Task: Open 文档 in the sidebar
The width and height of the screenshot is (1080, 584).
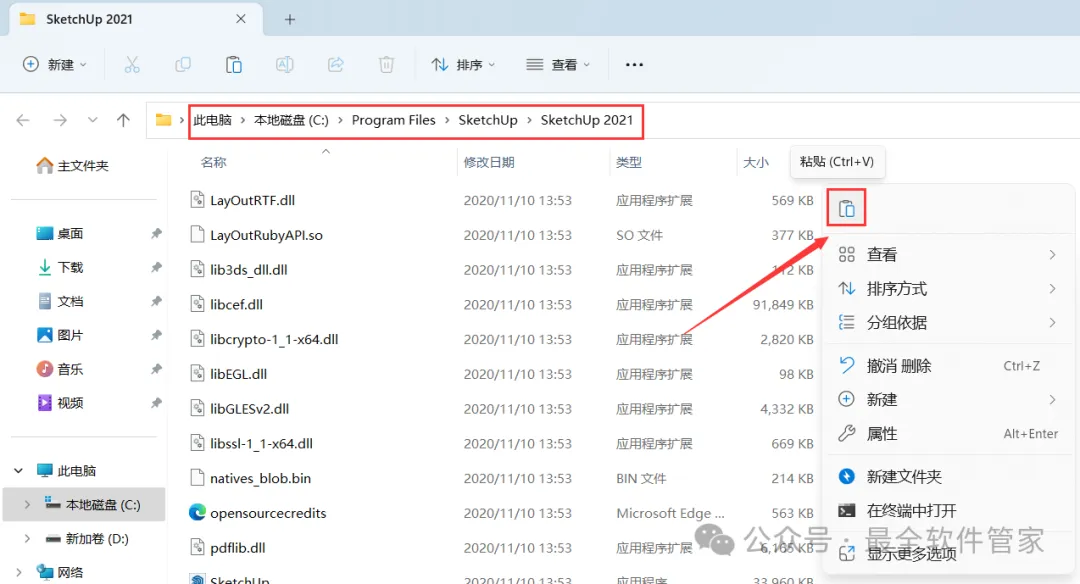Action: point(60,301)
